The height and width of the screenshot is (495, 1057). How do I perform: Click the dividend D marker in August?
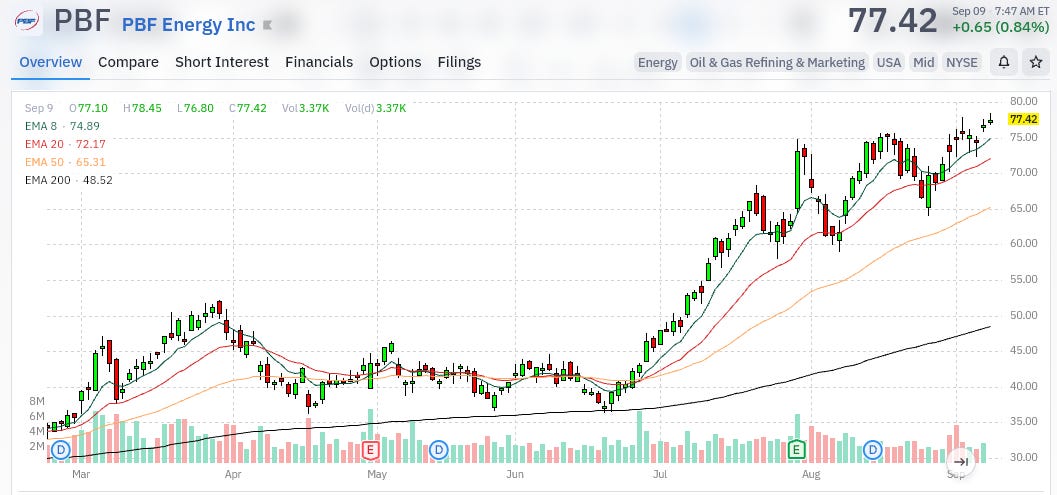click(x=874, y=449)
